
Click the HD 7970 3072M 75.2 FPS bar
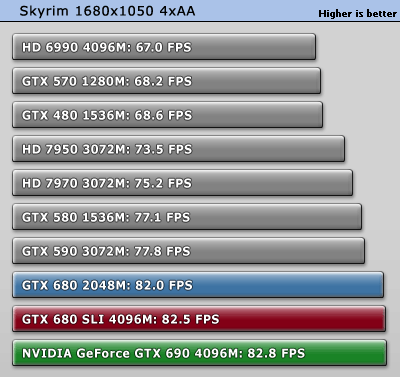click(x=182, y=183)
